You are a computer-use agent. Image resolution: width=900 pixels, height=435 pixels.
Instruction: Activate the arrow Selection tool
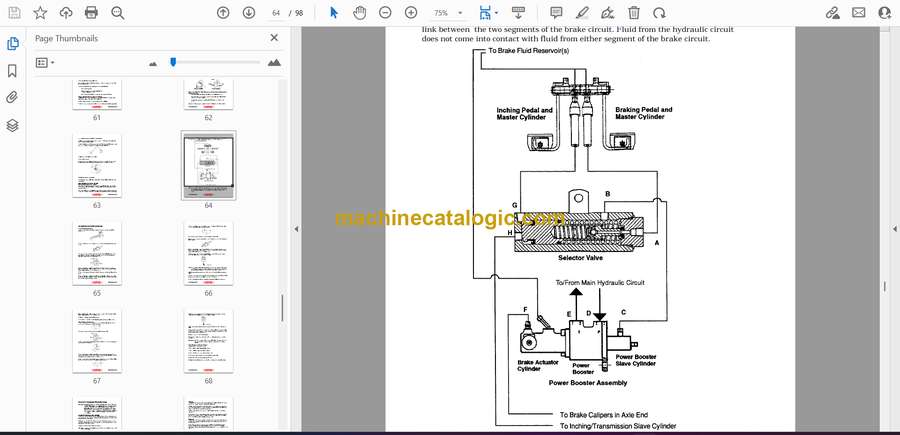[x=334, y=13]
